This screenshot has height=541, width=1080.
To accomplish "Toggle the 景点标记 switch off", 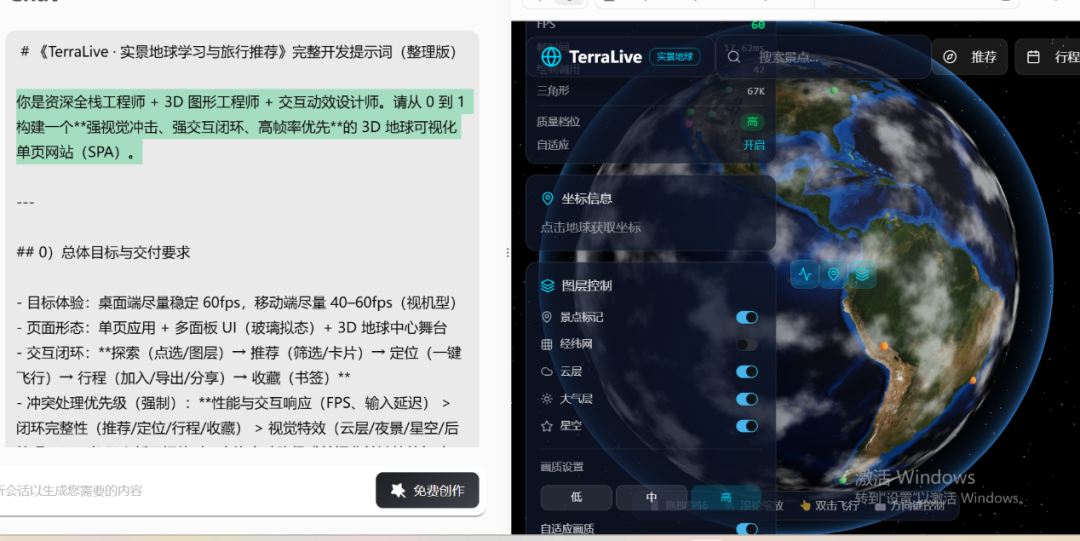I will point(746,317).
